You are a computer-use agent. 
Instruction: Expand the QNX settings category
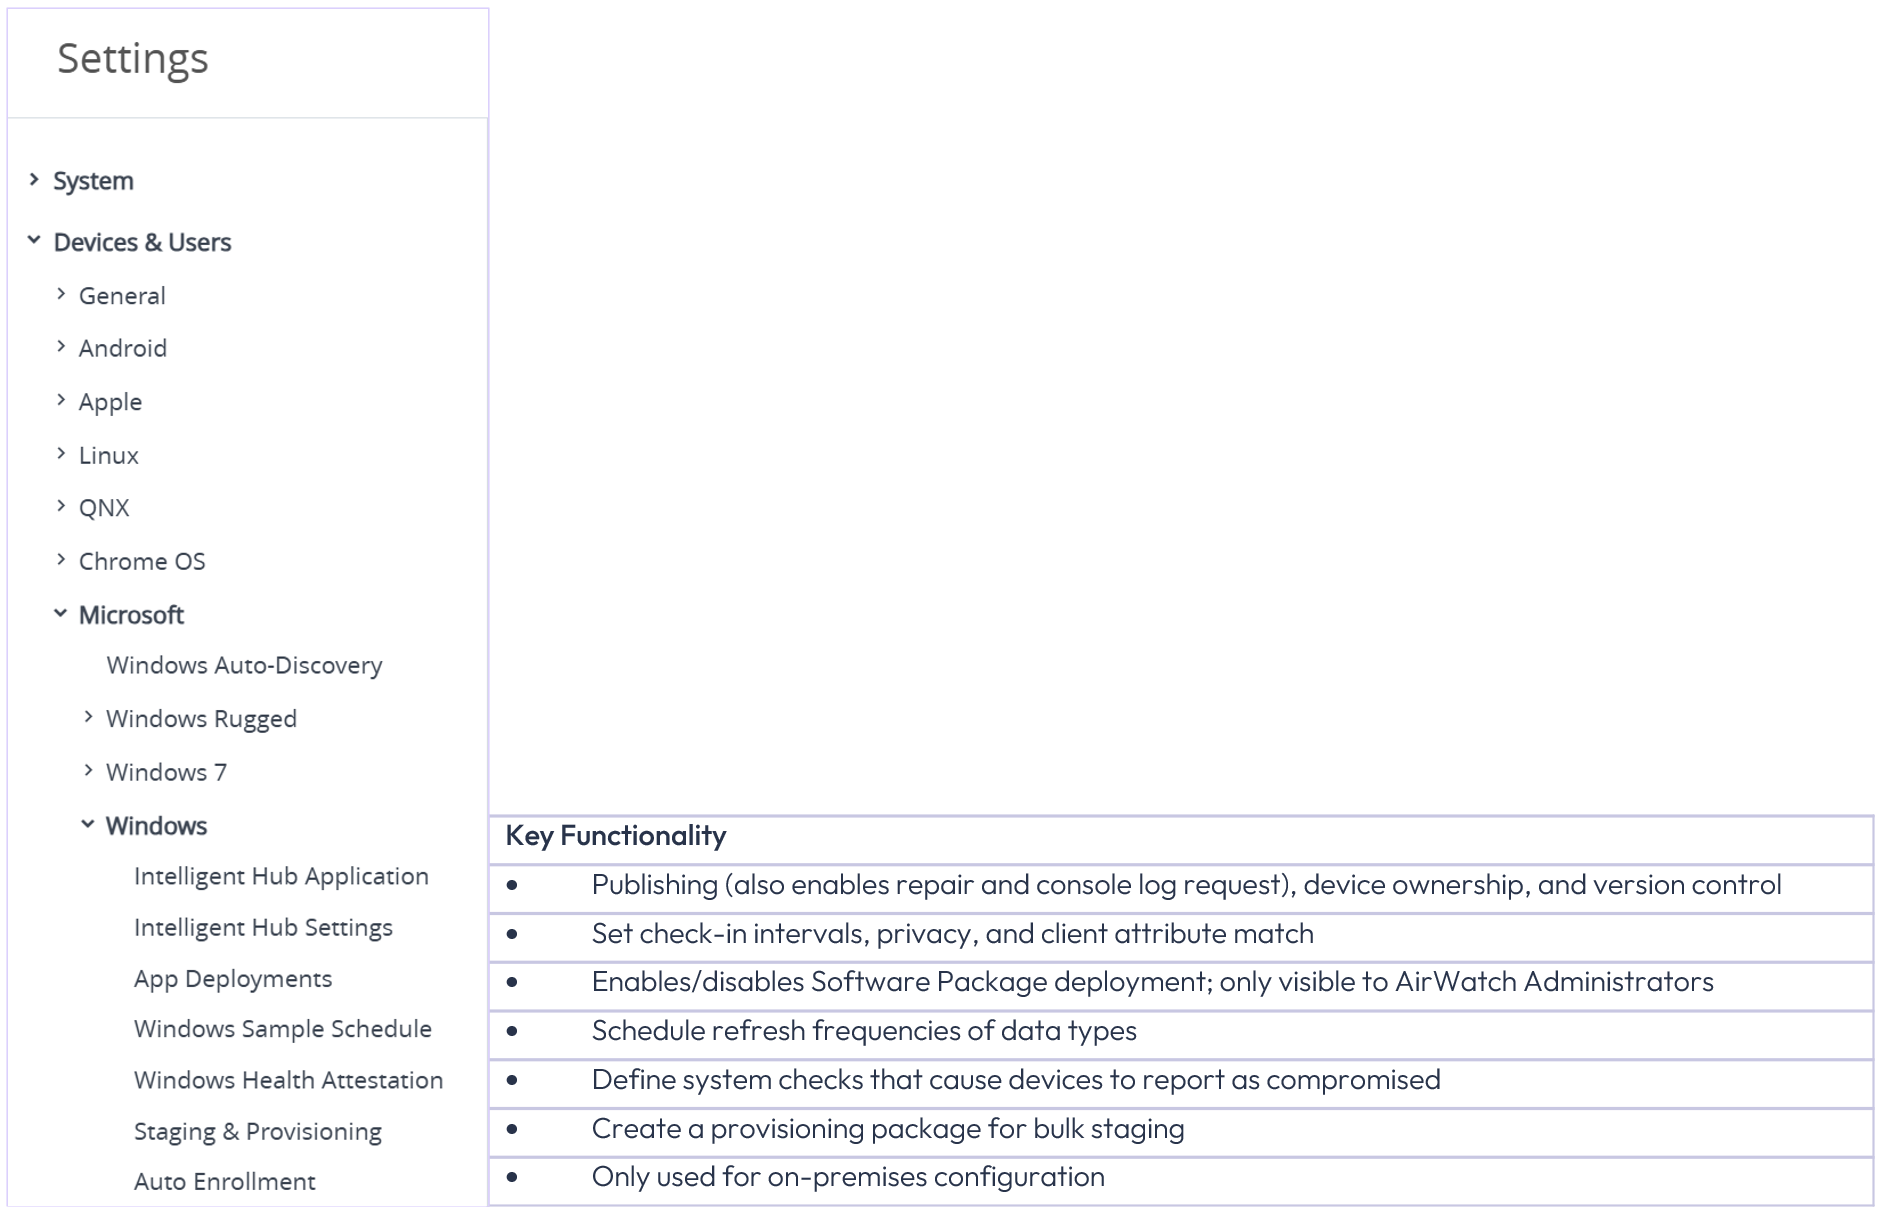[x=104, y=508]
